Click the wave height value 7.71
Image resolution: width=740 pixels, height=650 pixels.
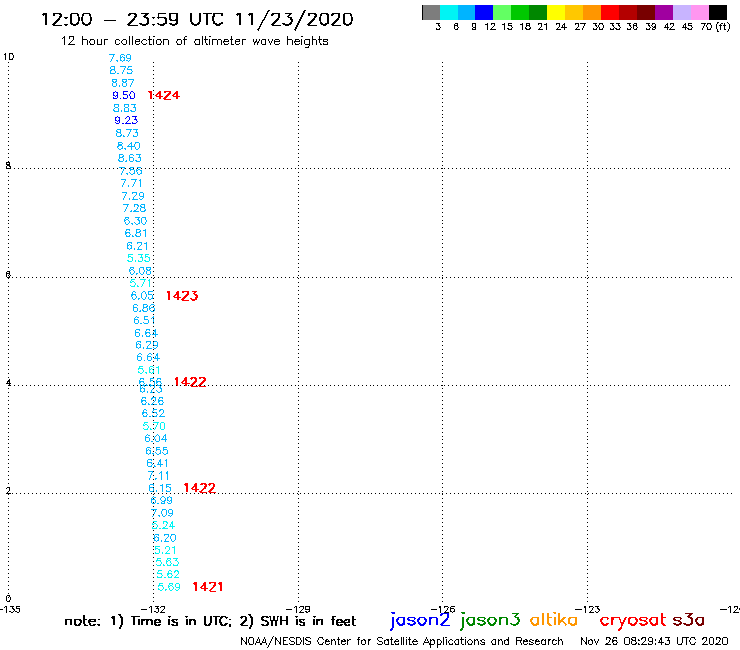tap(131, 183)
